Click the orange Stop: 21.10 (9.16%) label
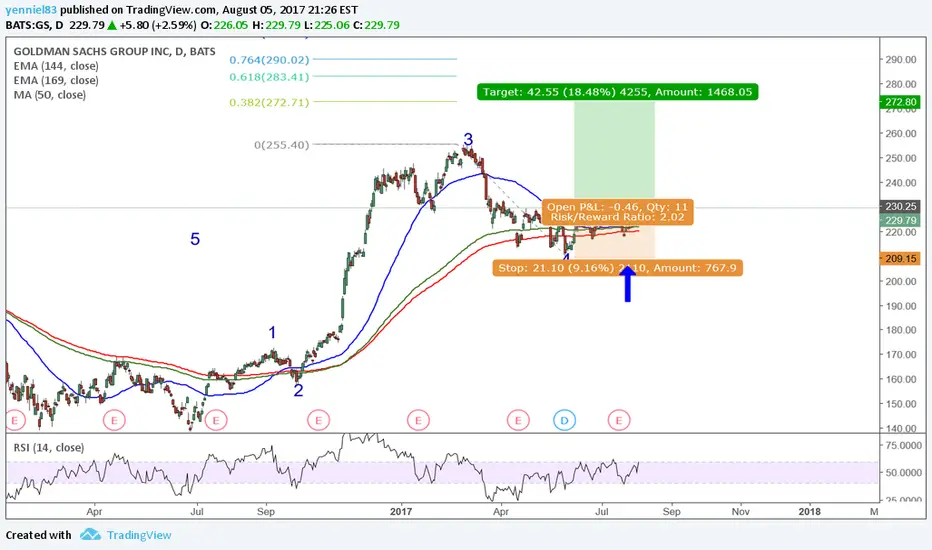Screen dimensions: 932x550 pos(617,268)
